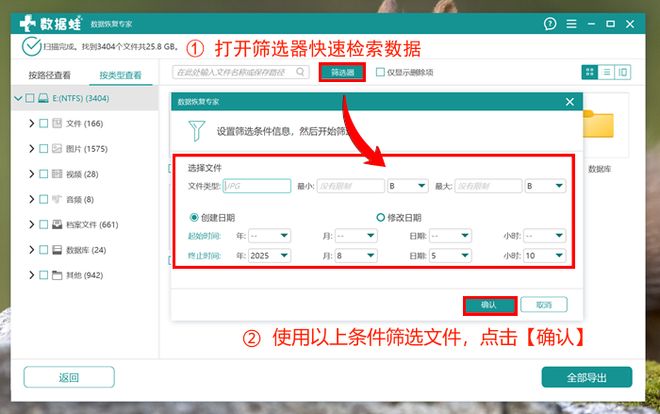The width and height of the screenshot is (660, 414).
Task: Open the 起始时间 day dropdown
Action: (450, 236)
